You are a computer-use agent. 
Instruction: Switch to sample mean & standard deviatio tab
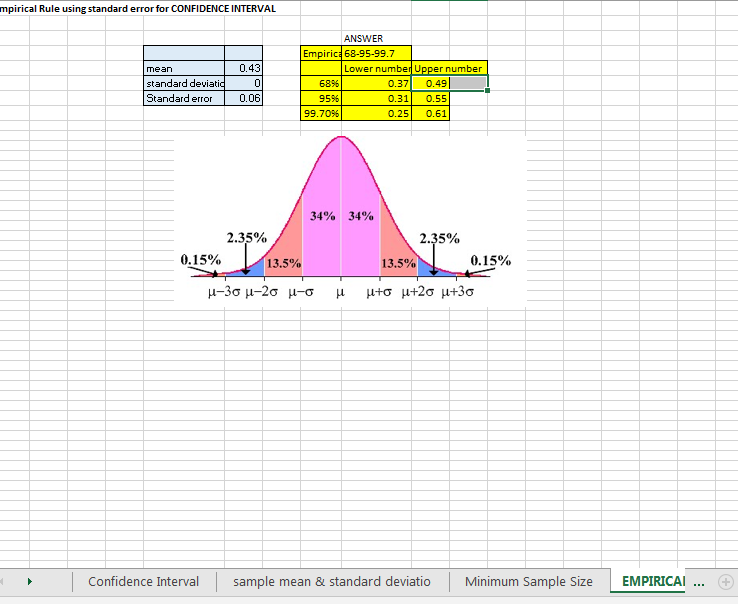pos(332,581)
